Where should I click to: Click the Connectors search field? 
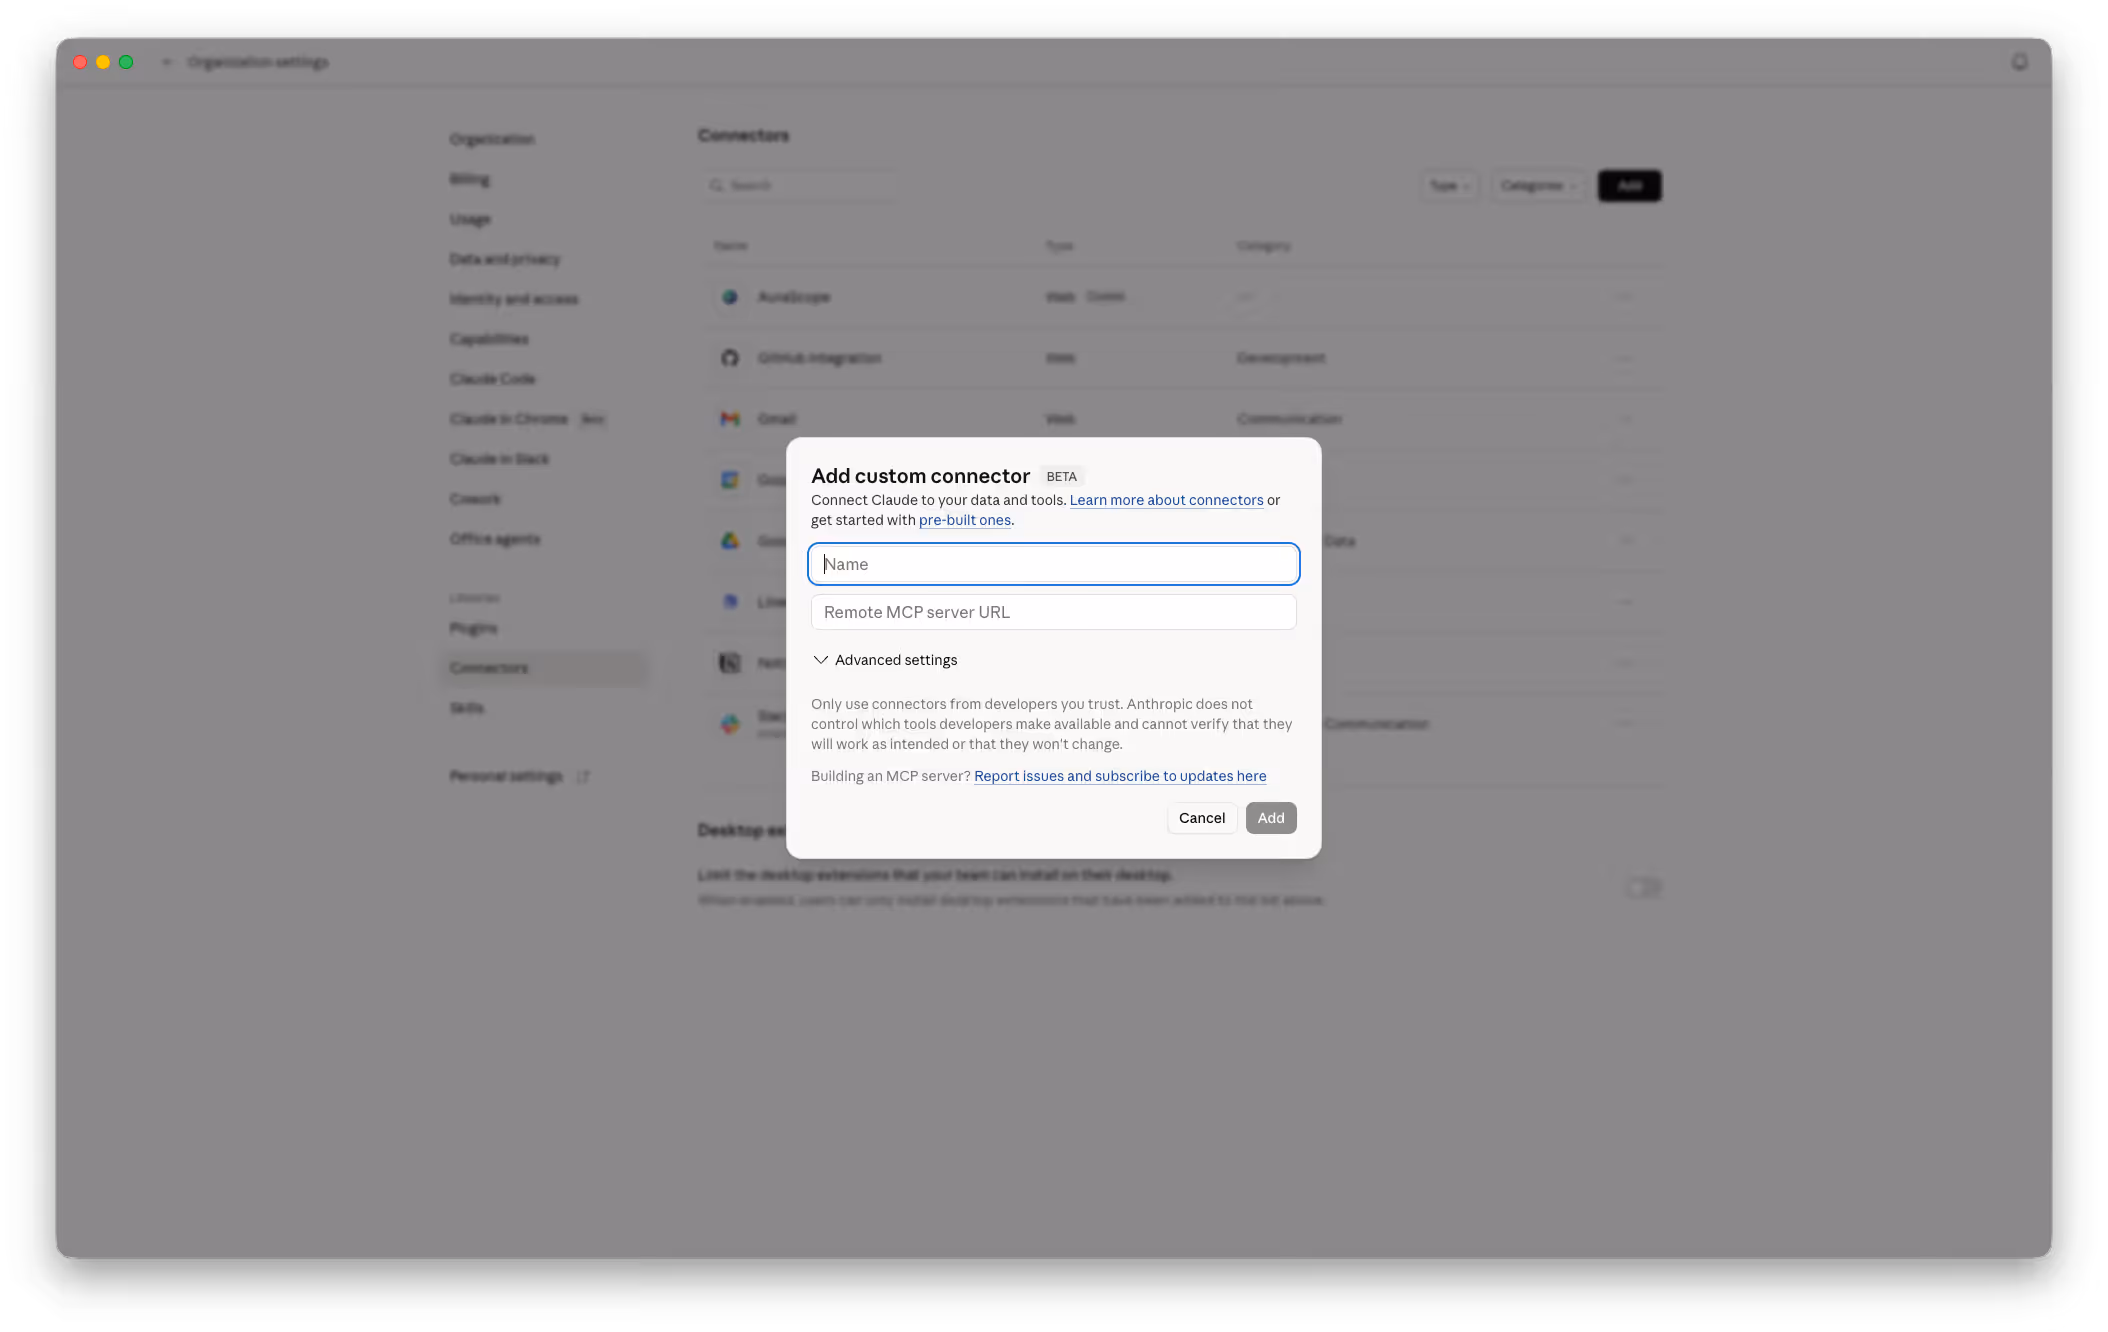800,186
